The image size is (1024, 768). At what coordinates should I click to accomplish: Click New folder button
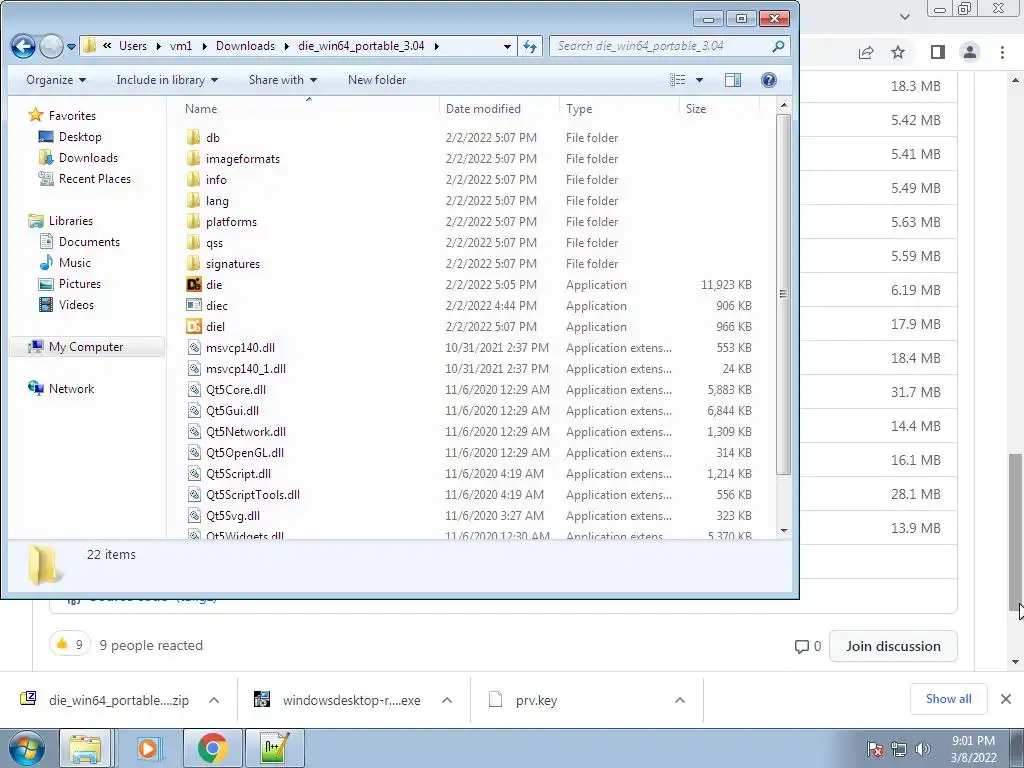click(377, 80)
